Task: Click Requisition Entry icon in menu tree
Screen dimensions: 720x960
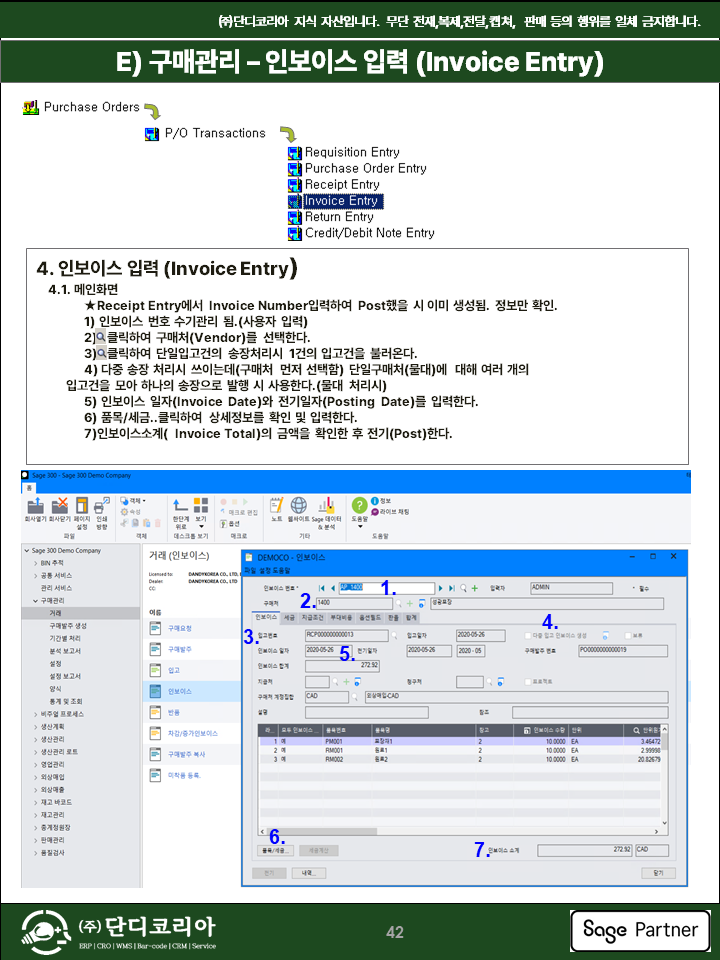Action: [x=295, y=152]
